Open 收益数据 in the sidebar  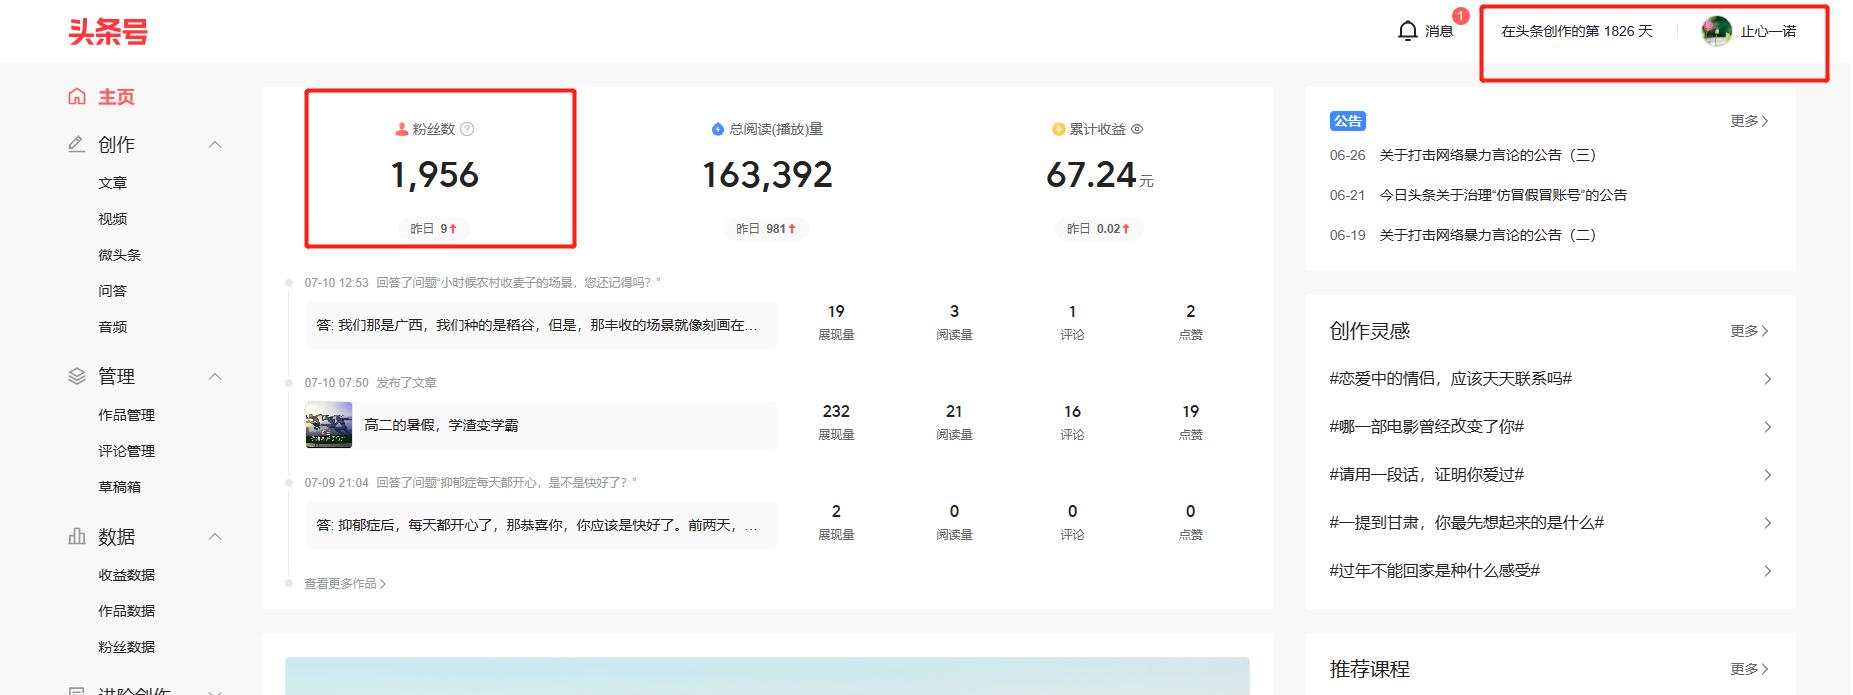(126, 575)
